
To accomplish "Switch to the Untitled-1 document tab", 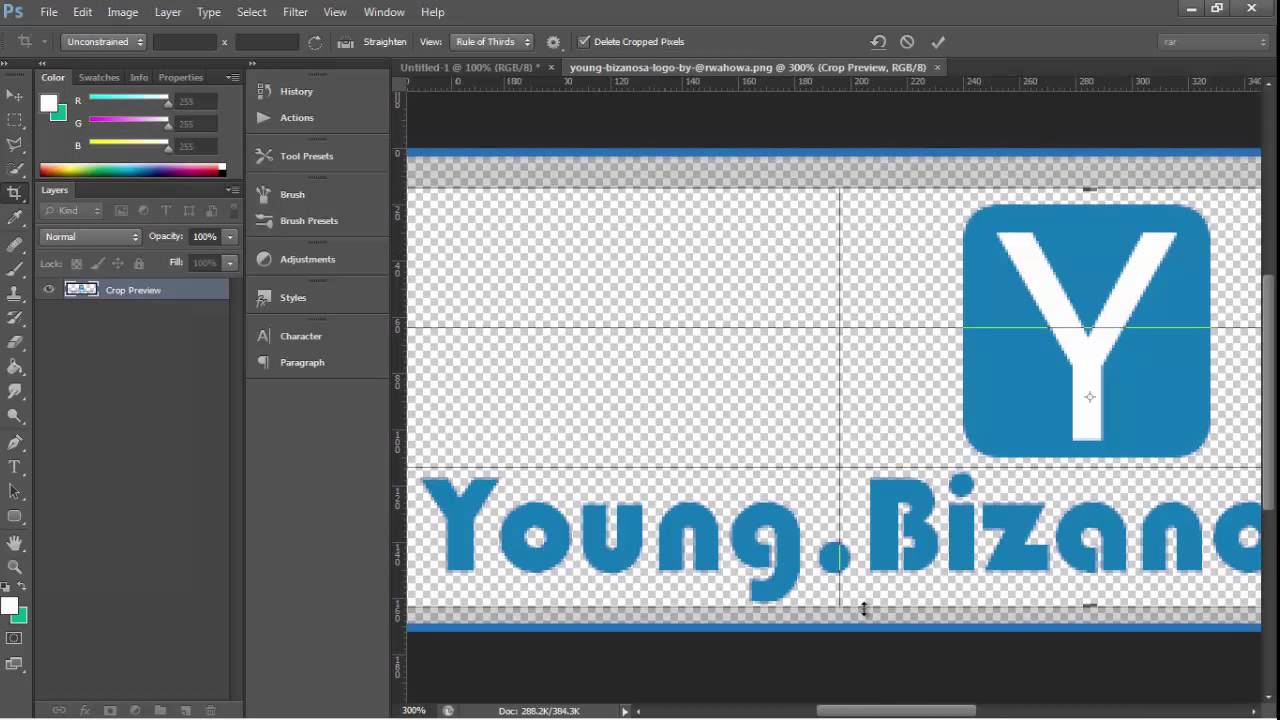I will (x=470, y=67).
